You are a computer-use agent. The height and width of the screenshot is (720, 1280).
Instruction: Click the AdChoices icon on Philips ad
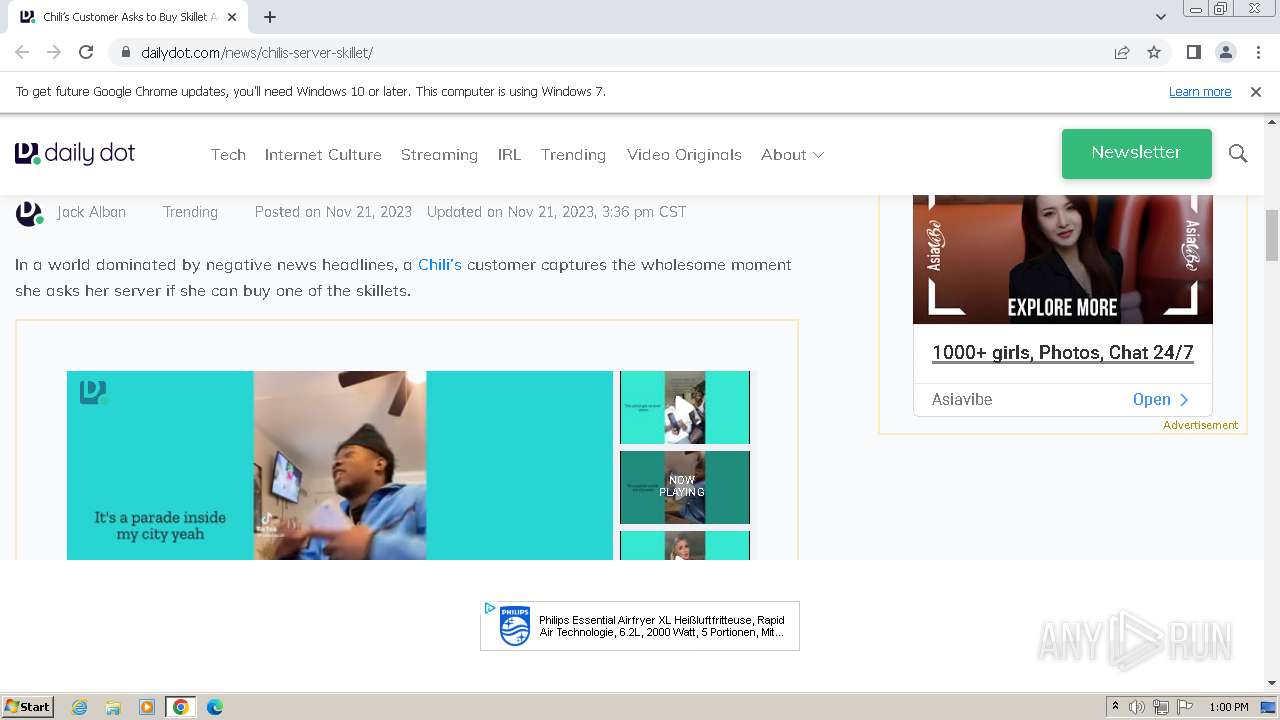(489, 608)
